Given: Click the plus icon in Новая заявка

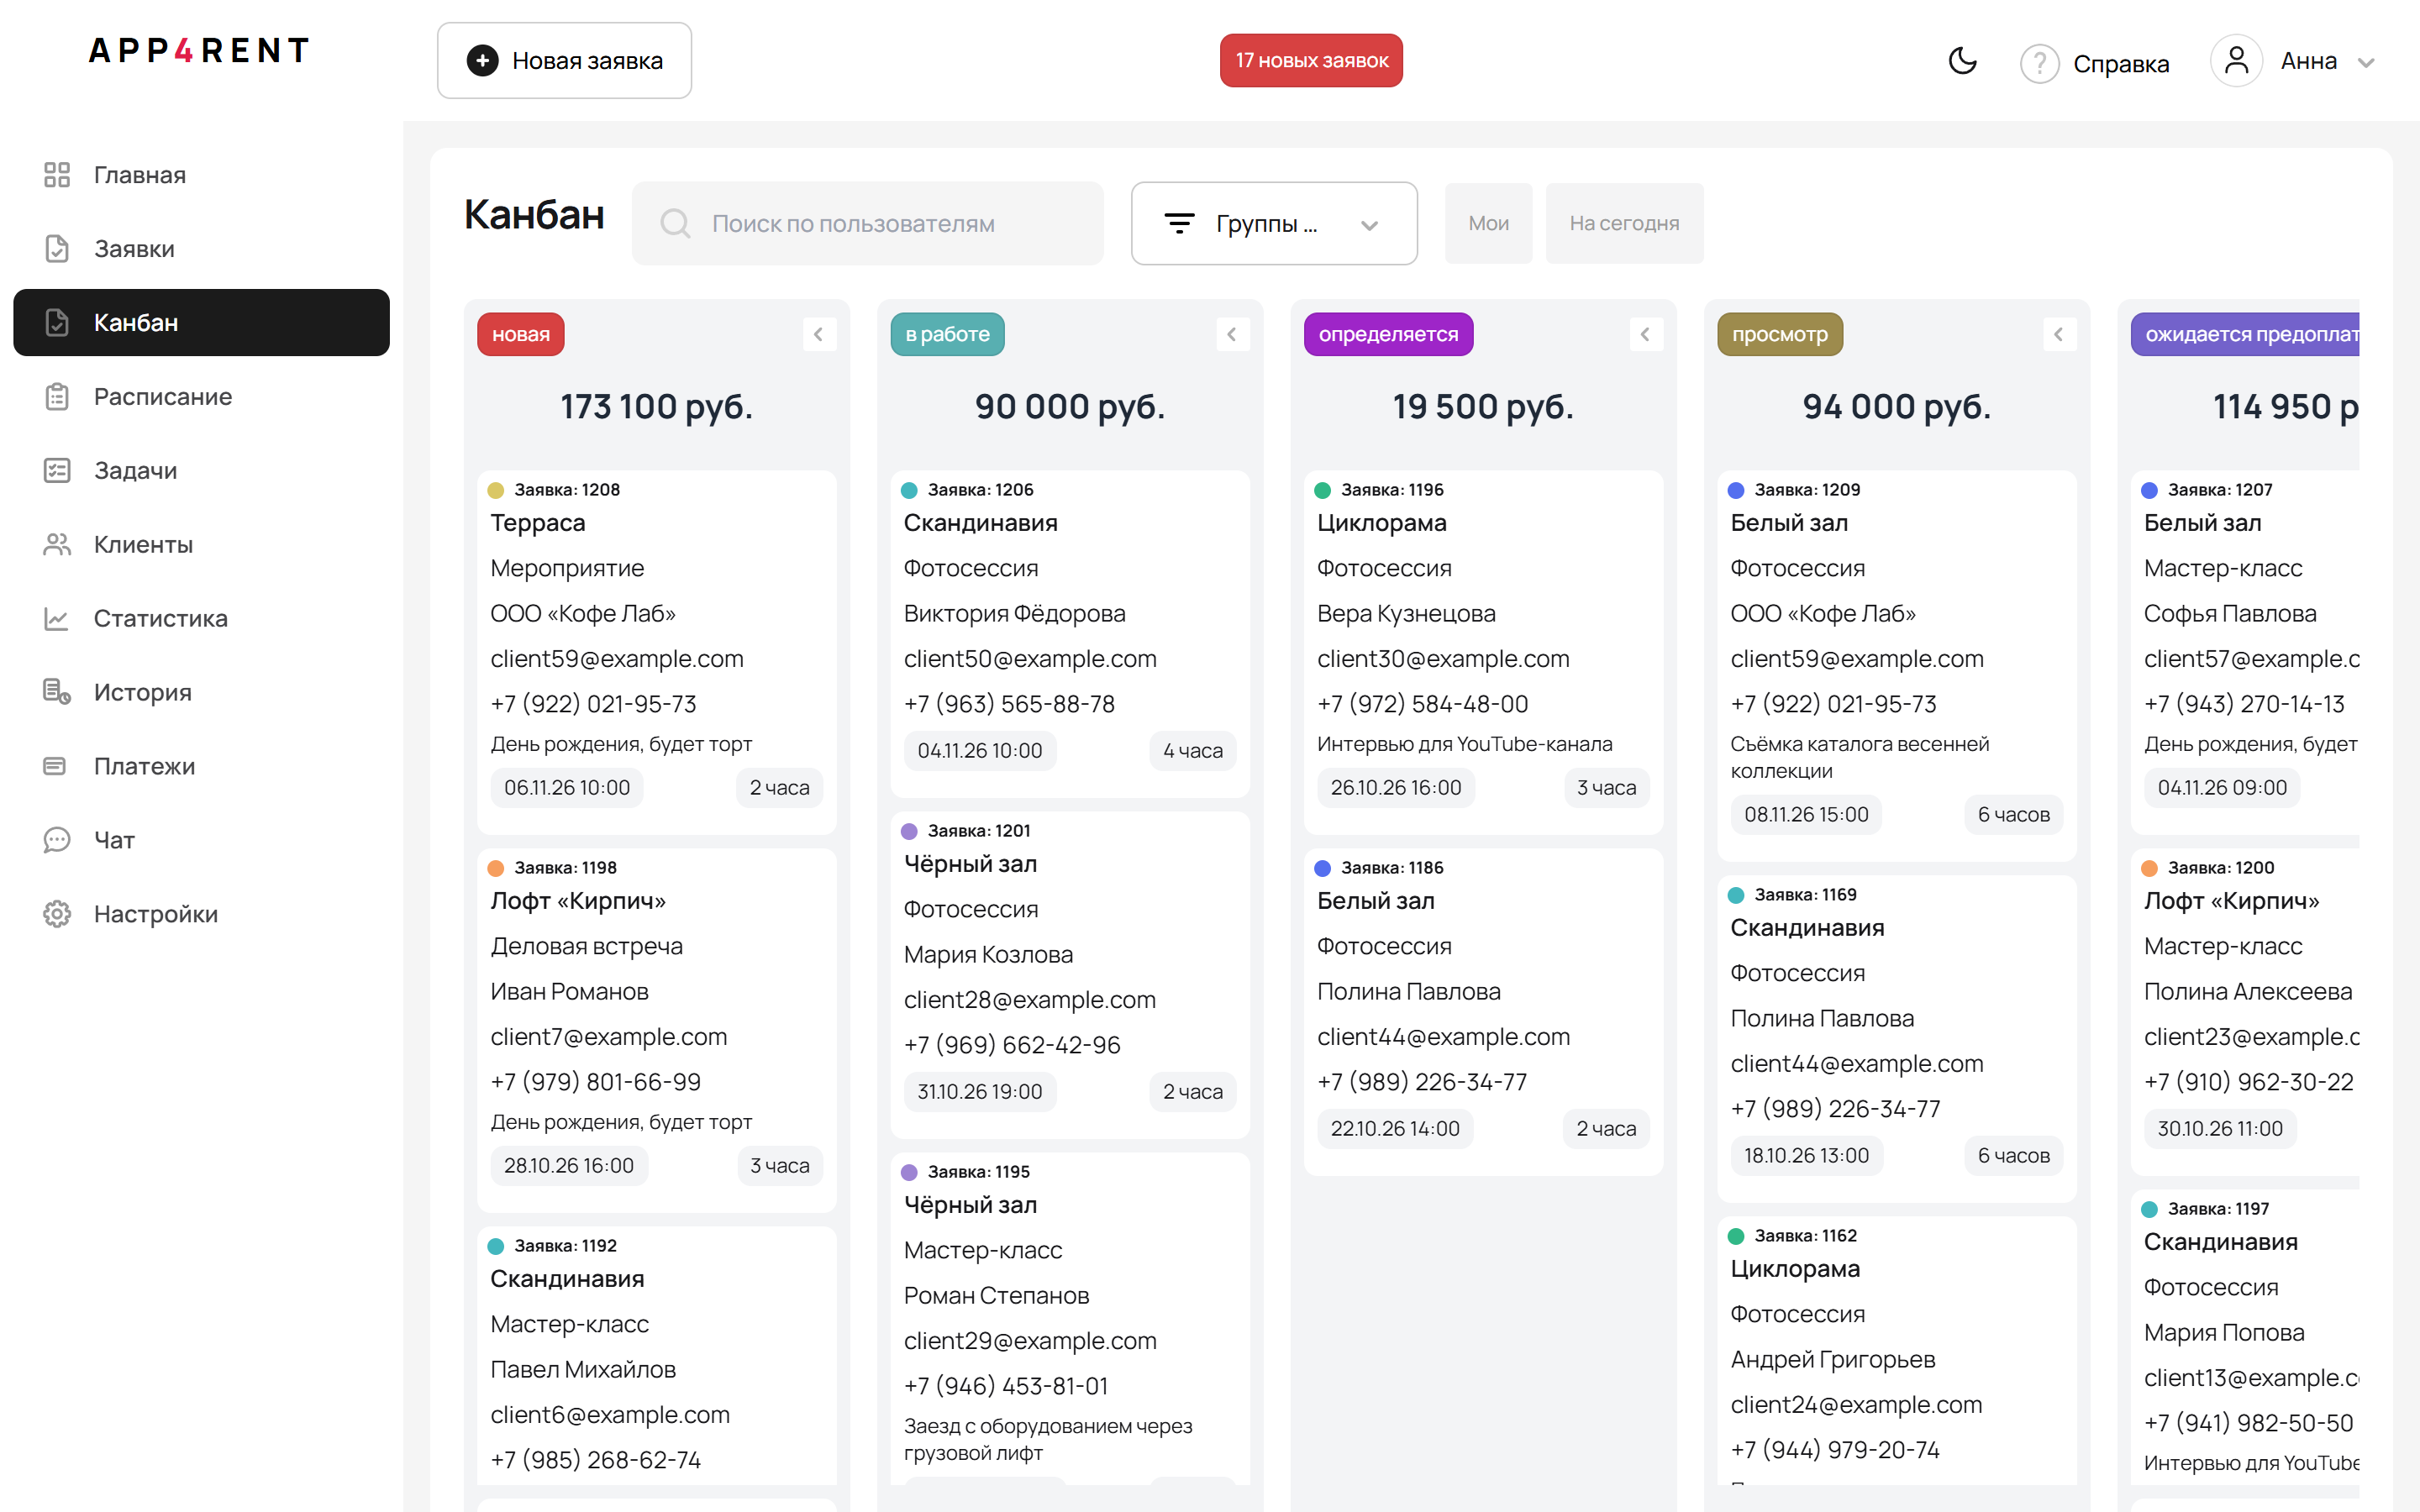Looking at the screenshot, I should tap(482, 61).
